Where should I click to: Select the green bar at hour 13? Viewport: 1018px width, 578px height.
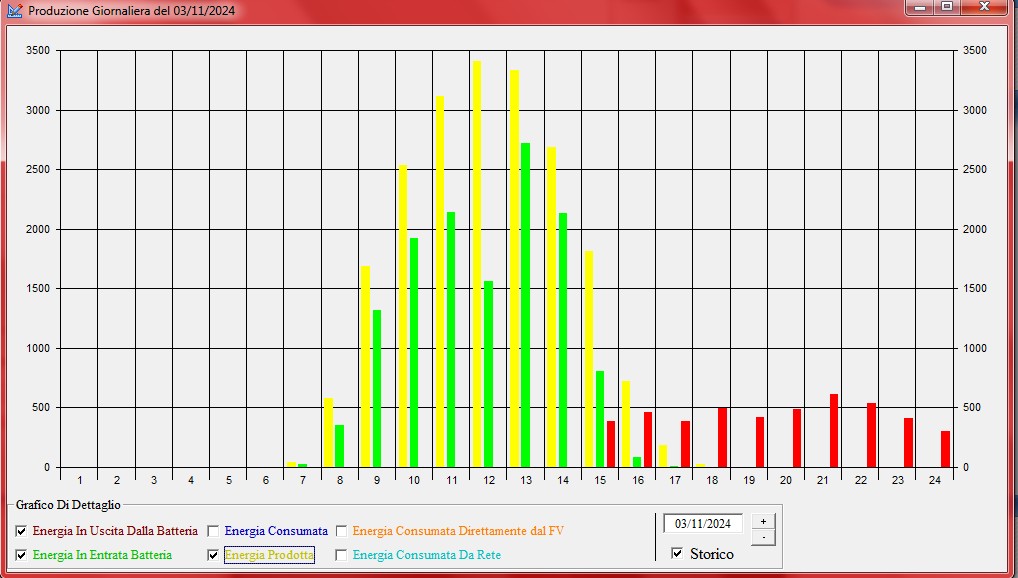click(526, 305)
